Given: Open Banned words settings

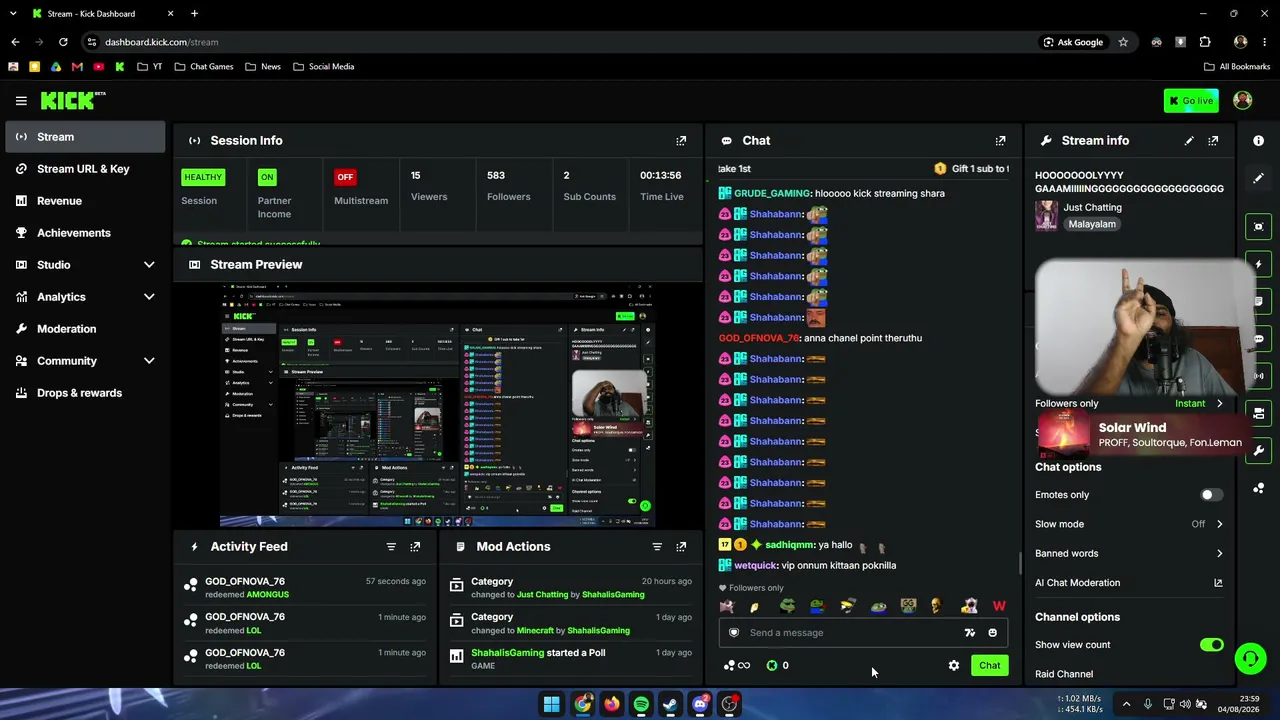Looking at the screenshot, I should tap(1129, 553).
